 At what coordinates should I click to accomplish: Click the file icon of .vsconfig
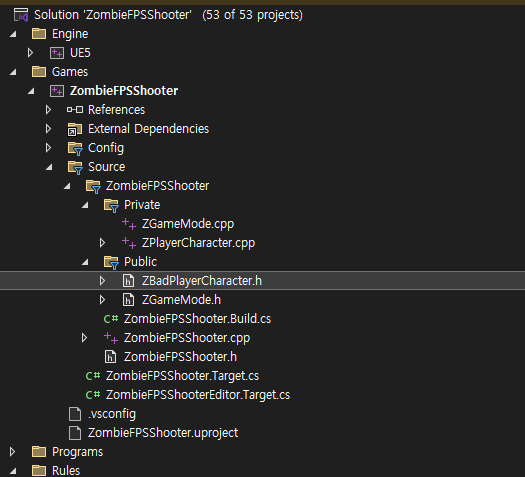(75, 414)
